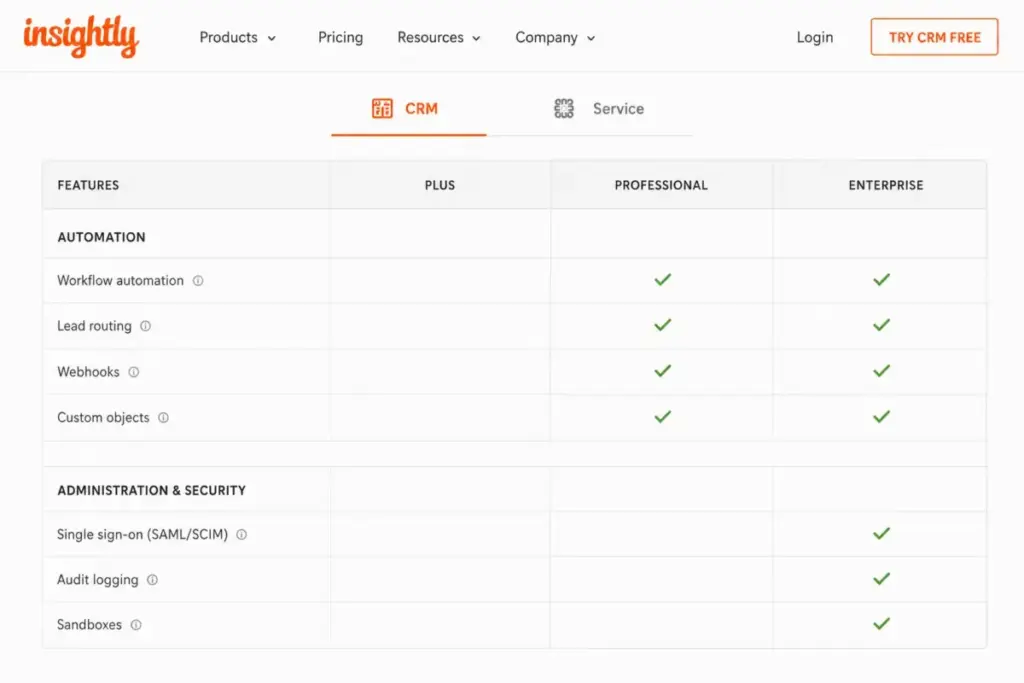Viewport: 1024px width, 683px height.
Task: Click Enterprise checkmark for Custom objects
Action: 882,417
